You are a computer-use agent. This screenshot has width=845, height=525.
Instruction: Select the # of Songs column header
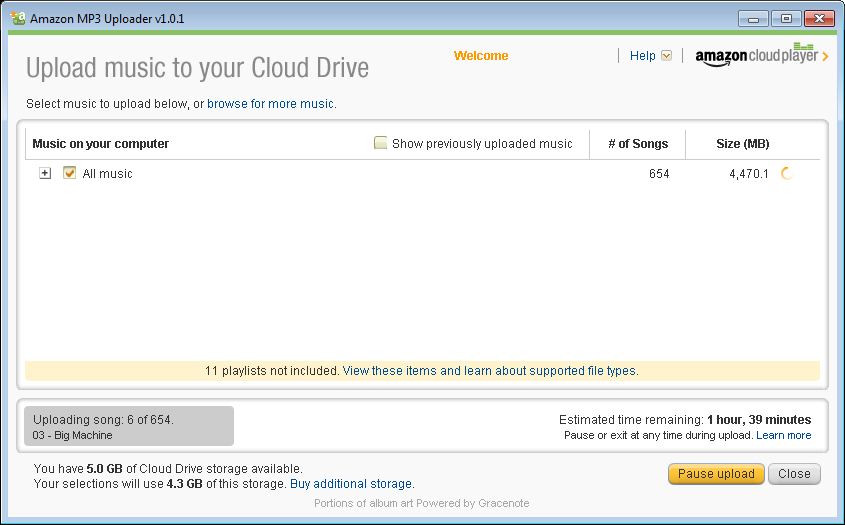pos(638,144)
